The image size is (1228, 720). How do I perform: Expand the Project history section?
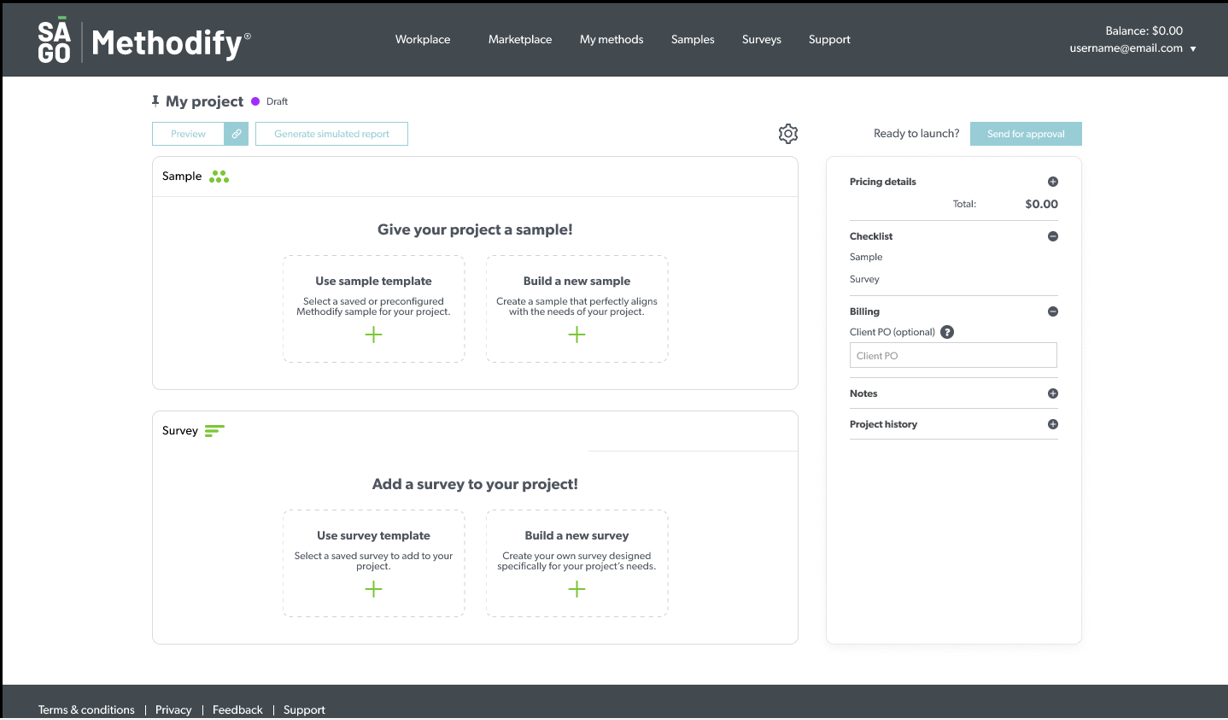click(1052, 425)
